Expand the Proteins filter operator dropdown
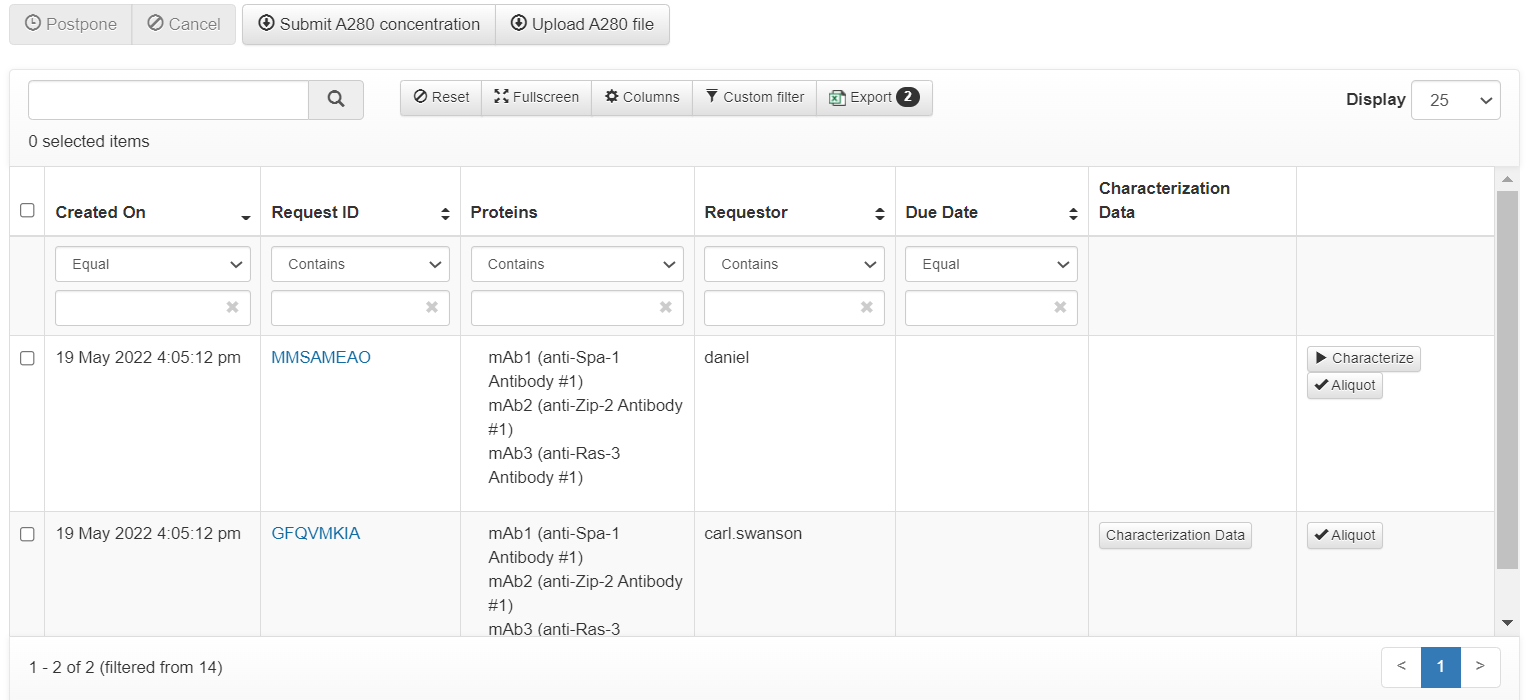 577,264
